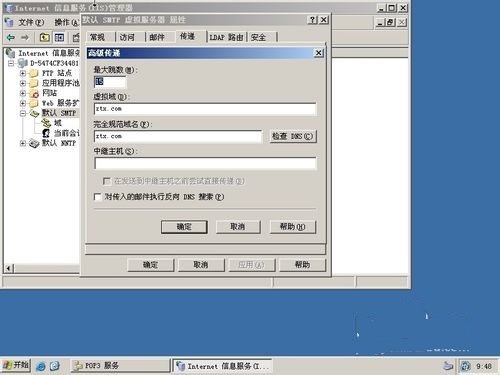Image resolution: width=500 pixels, height=375 pixels.
Task: Confirm 高级传递 dialog with 确定
Action: (x=184, y=227)
